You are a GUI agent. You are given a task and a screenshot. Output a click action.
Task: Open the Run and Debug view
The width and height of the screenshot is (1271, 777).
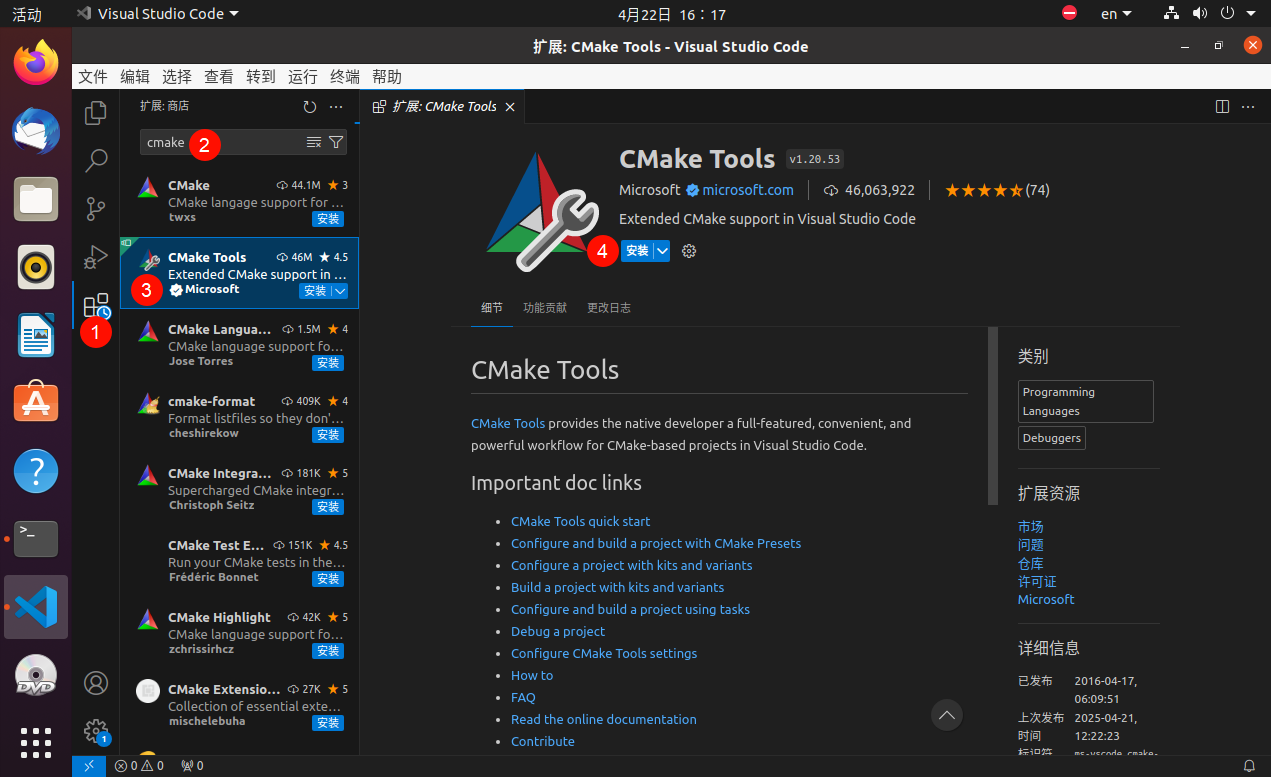96,257
